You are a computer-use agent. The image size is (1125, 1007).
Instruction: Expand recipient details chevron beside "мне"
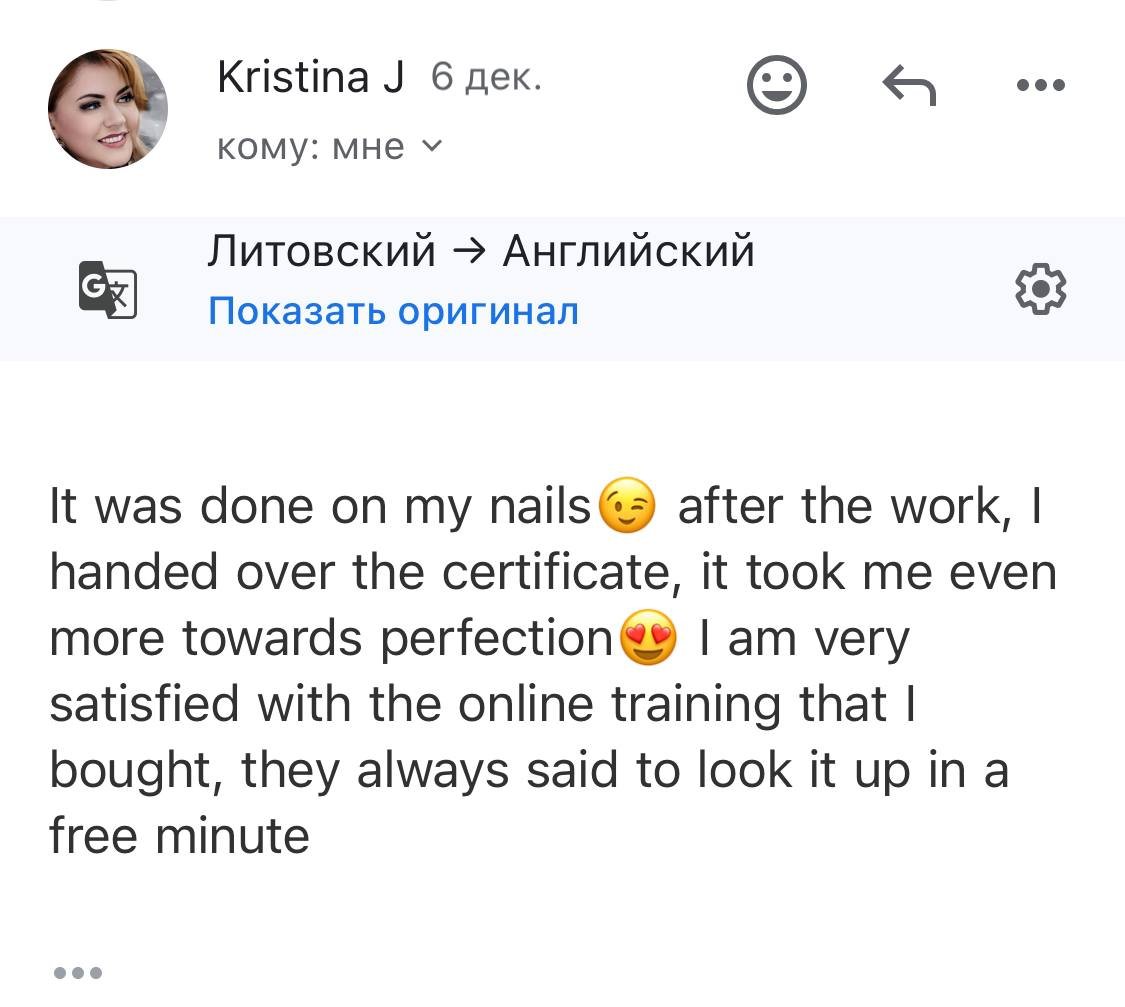(x=431, y=147)
